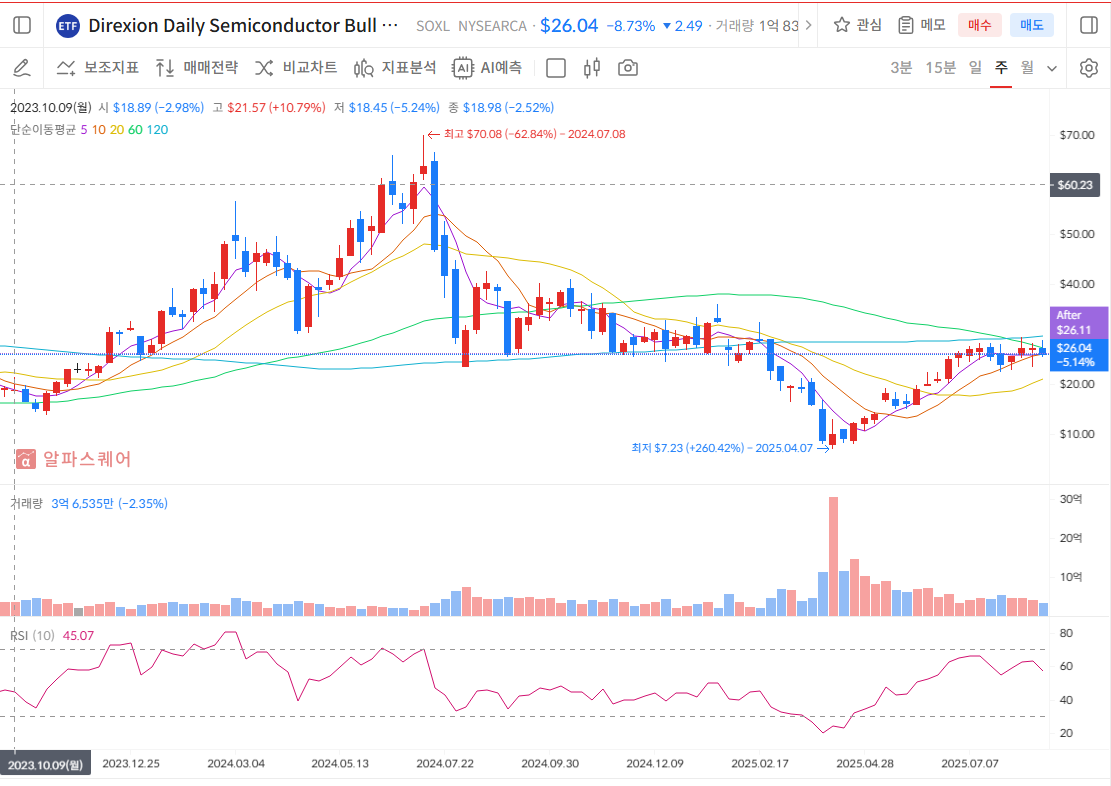Click moving average period 20

coord(117,130)
